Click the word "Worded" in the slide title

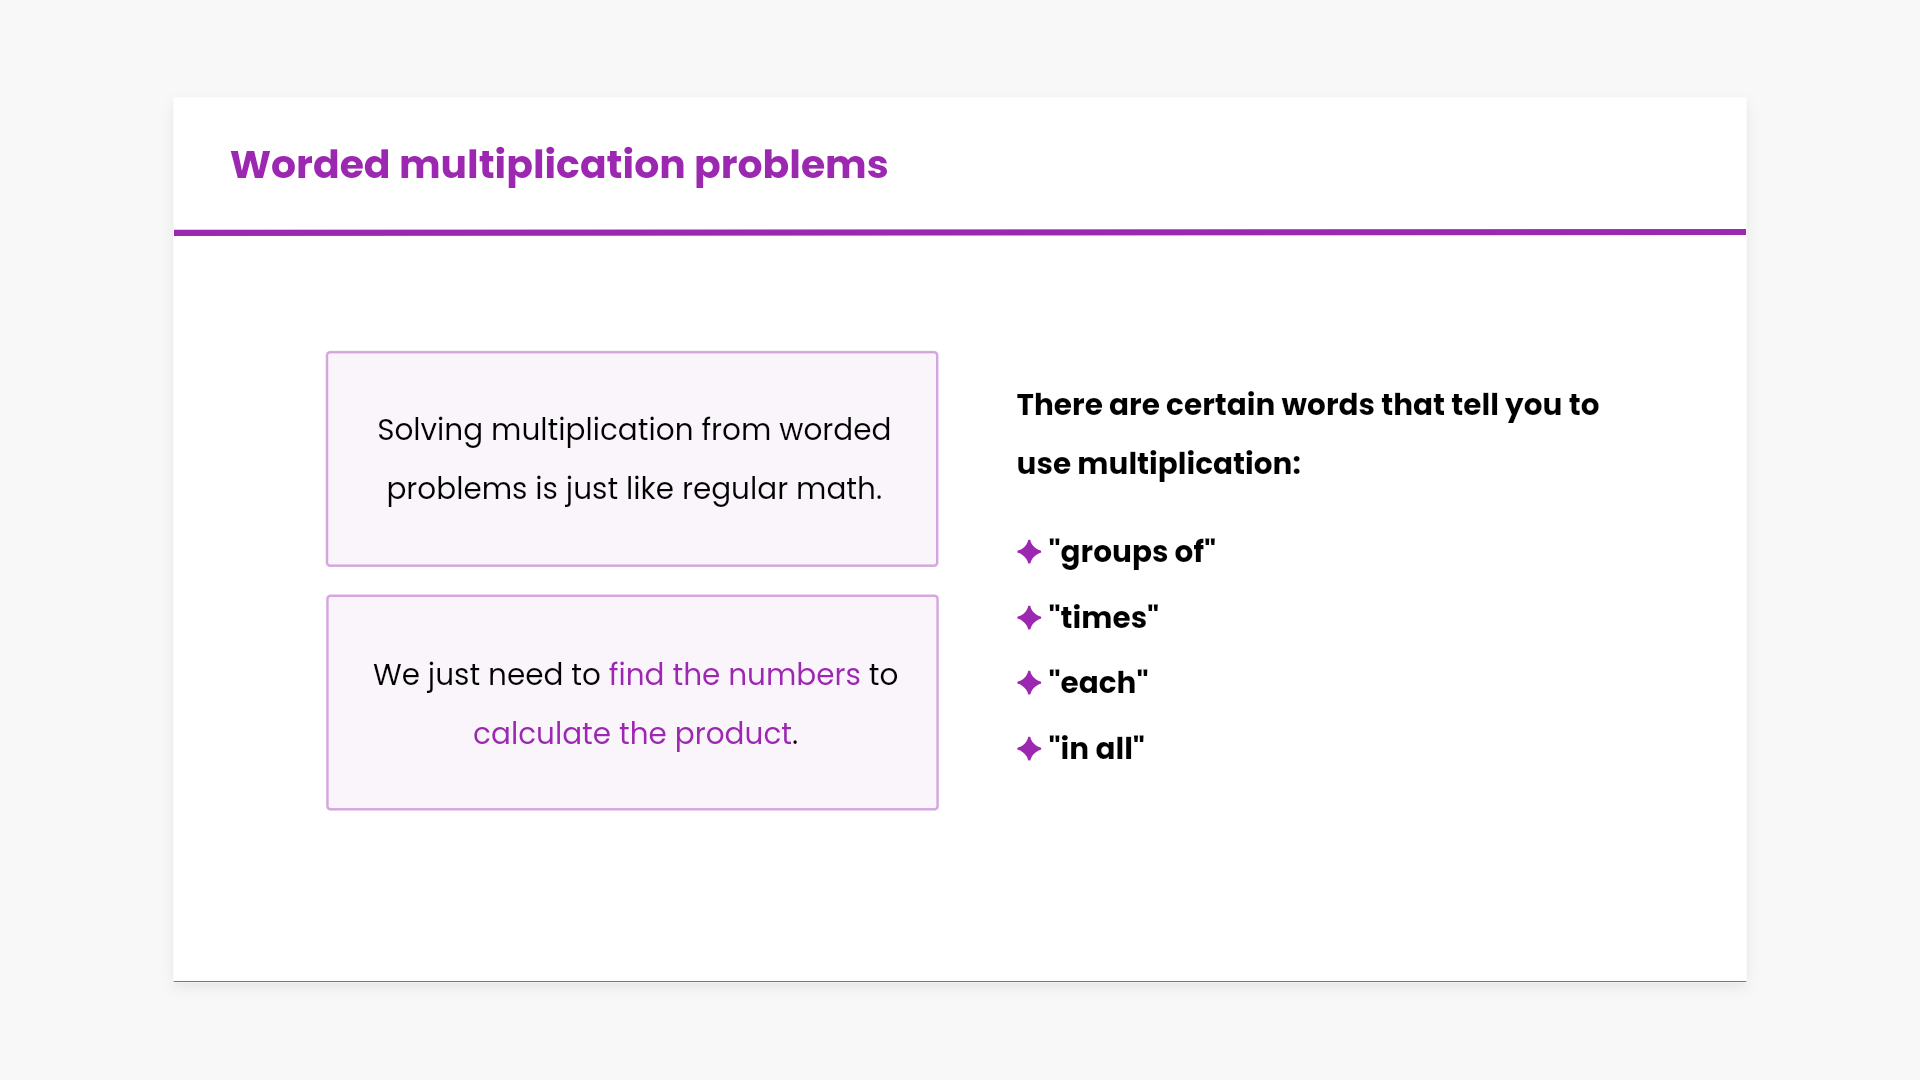pos(310,165)
